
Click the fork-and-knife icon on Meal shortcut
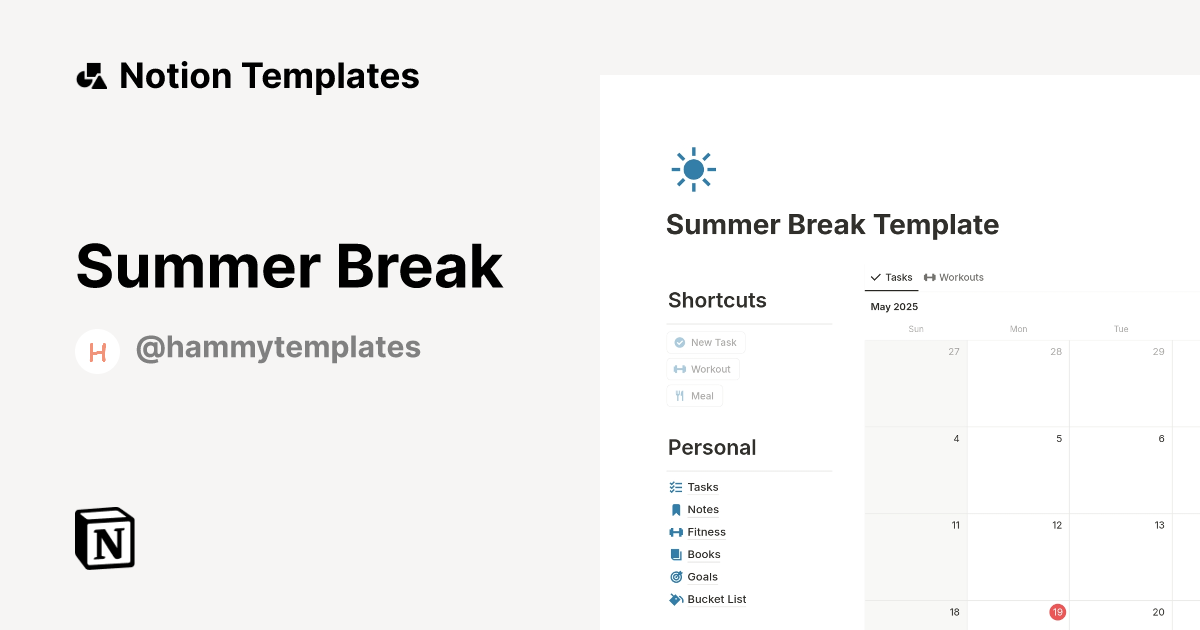pyautogui.click(x=678, y=395)
